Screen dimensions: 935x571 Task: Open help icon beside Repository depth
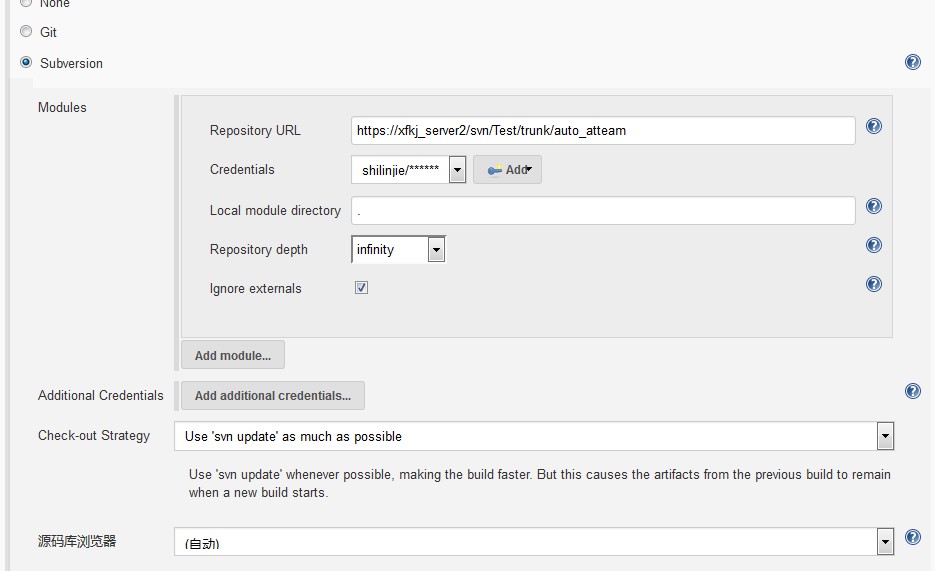pyautogui.click(x=873, y=245)
